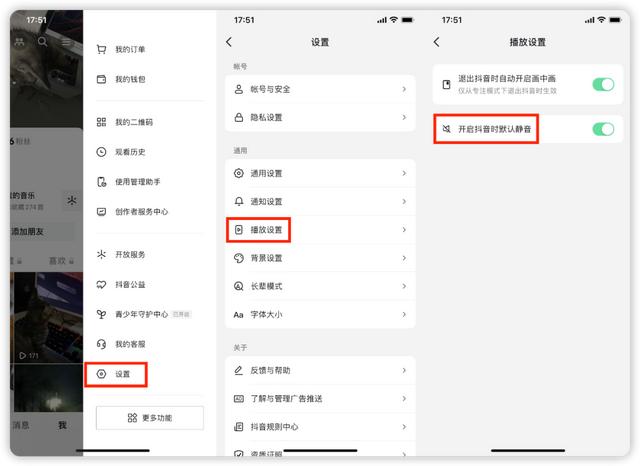Open 我的订单 cart icon
Viewport: 640px width, 466px height.
101,49
